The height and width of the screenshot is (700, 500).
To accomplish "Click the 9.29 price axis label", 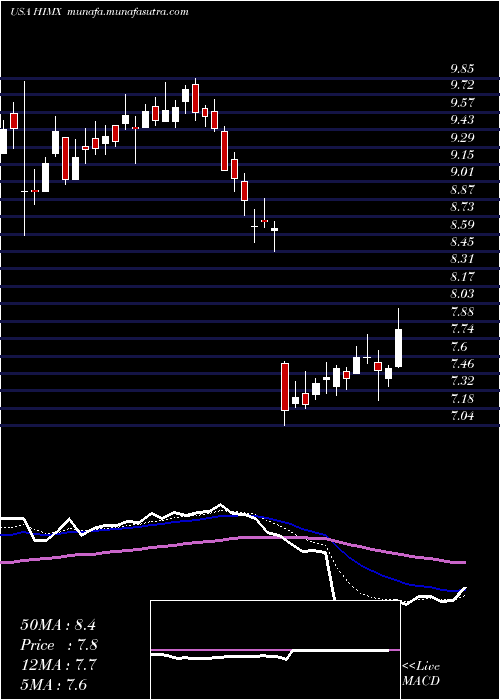I will pos(462,137).
